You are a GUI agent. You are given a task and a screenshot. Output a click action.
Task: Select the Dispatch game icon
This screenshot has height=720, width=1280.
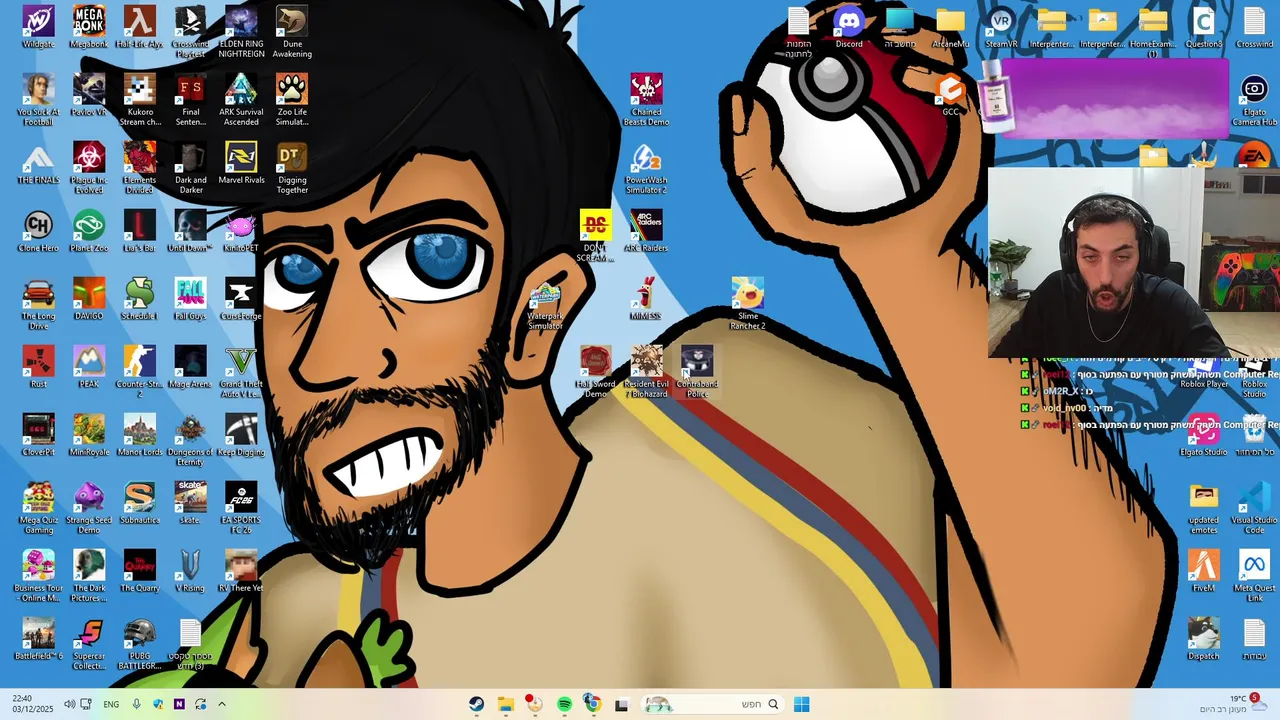pyautogui.click(x=1203, y=639)
